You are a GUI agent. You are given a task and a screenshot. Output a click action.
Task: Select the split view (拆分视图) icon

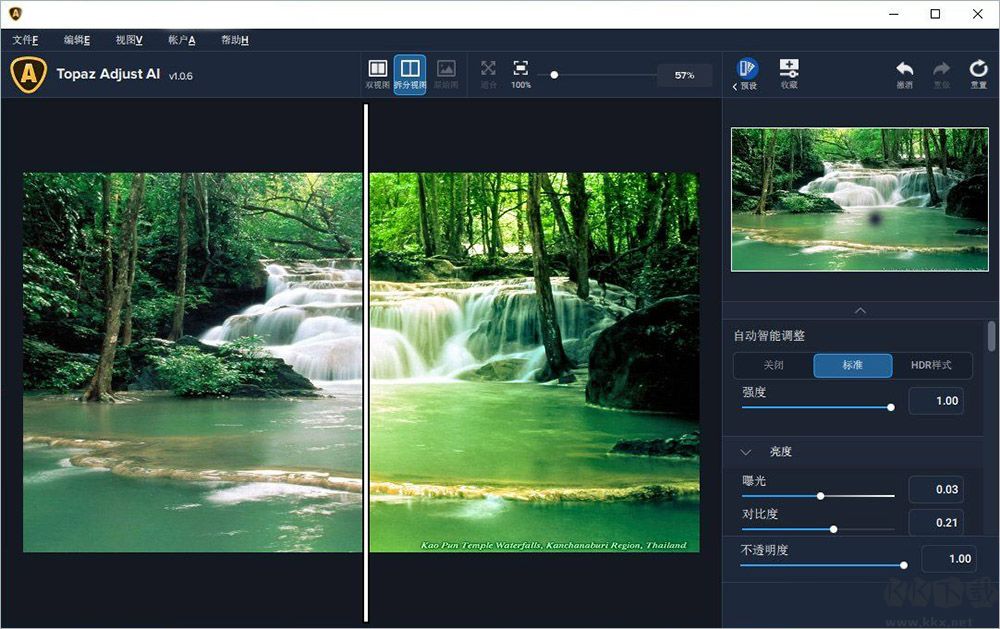point(410,72)
